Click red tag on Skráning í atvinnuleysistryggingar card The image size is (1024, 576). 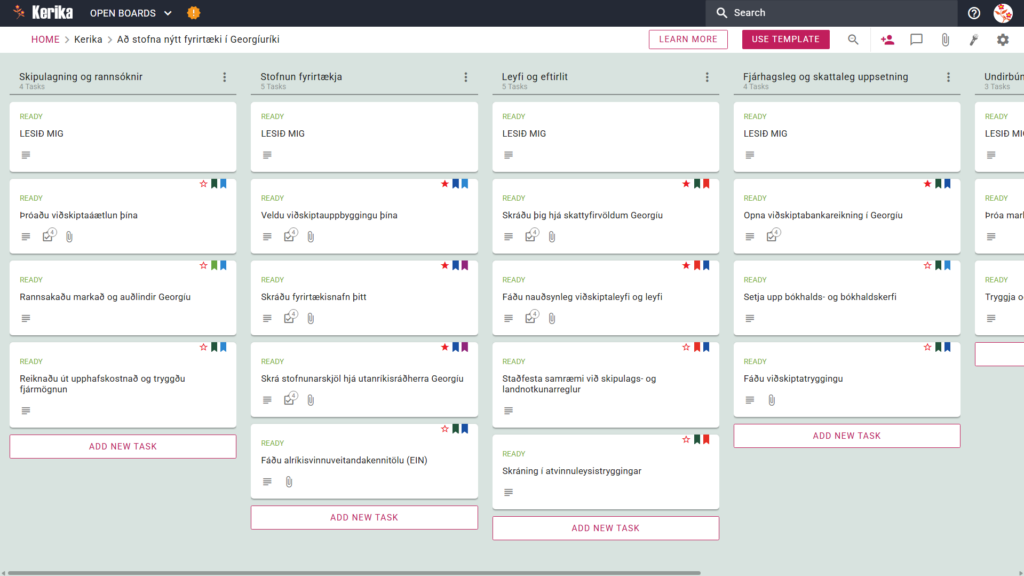click(x=706, y=439)
